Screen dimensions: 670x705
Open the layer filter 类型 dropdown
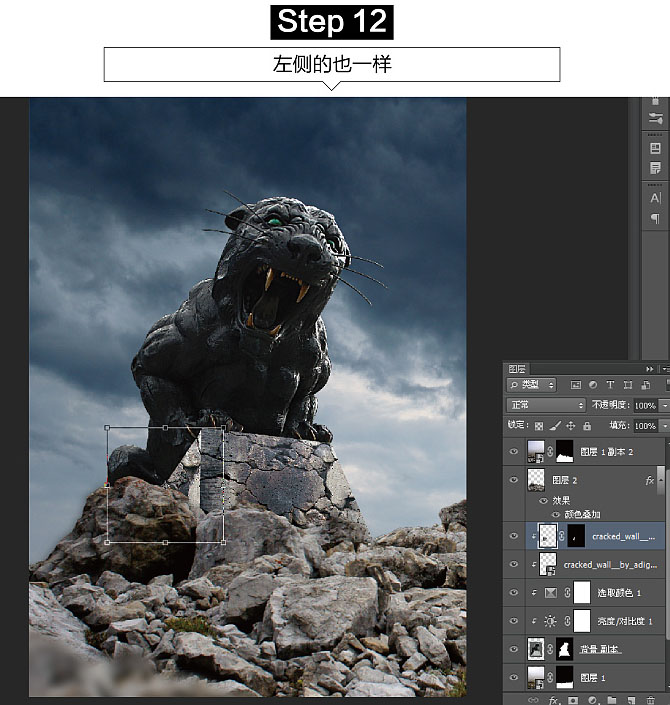tap(532, 385)
